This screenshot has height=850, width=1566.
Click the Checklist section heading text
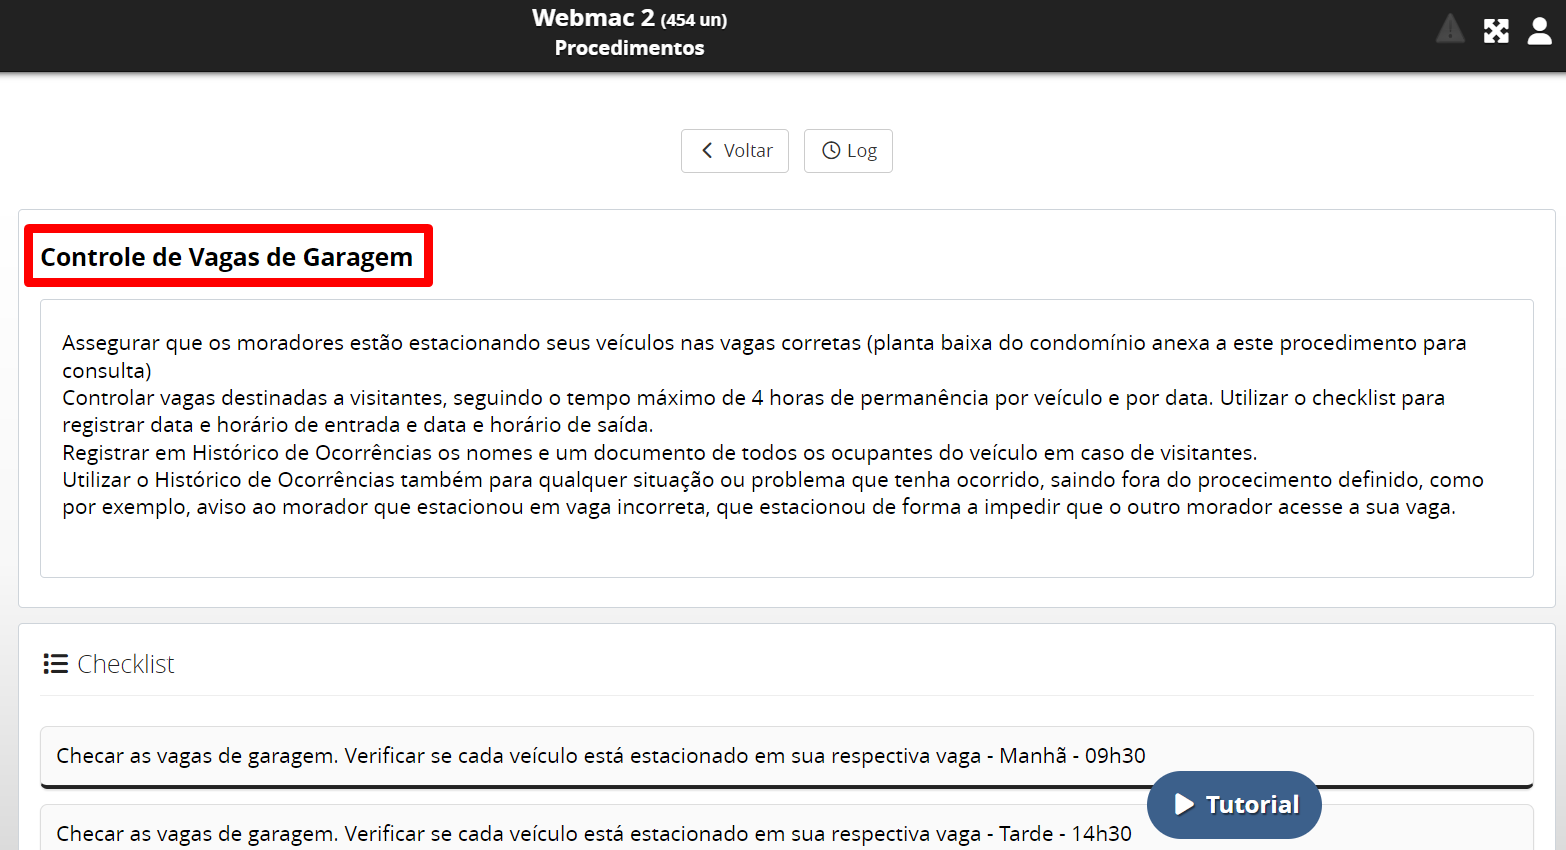[x=126, y=664]
